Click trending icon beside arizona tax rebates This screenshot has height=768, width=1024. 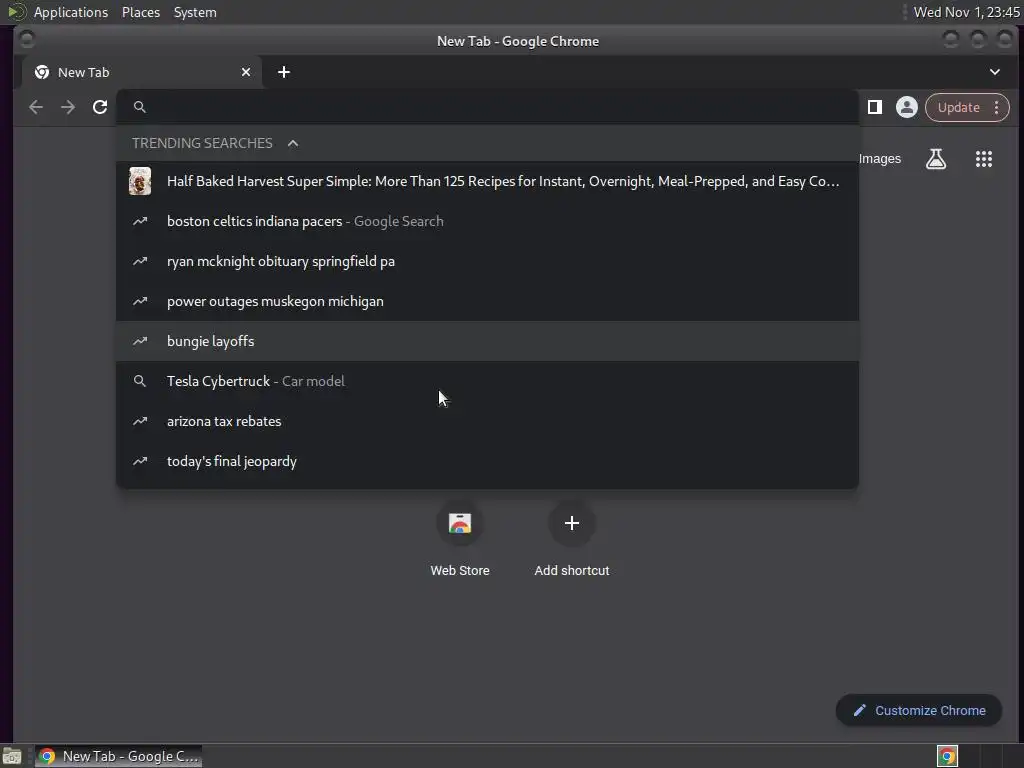pyautogui.click(x=140, y=421)
